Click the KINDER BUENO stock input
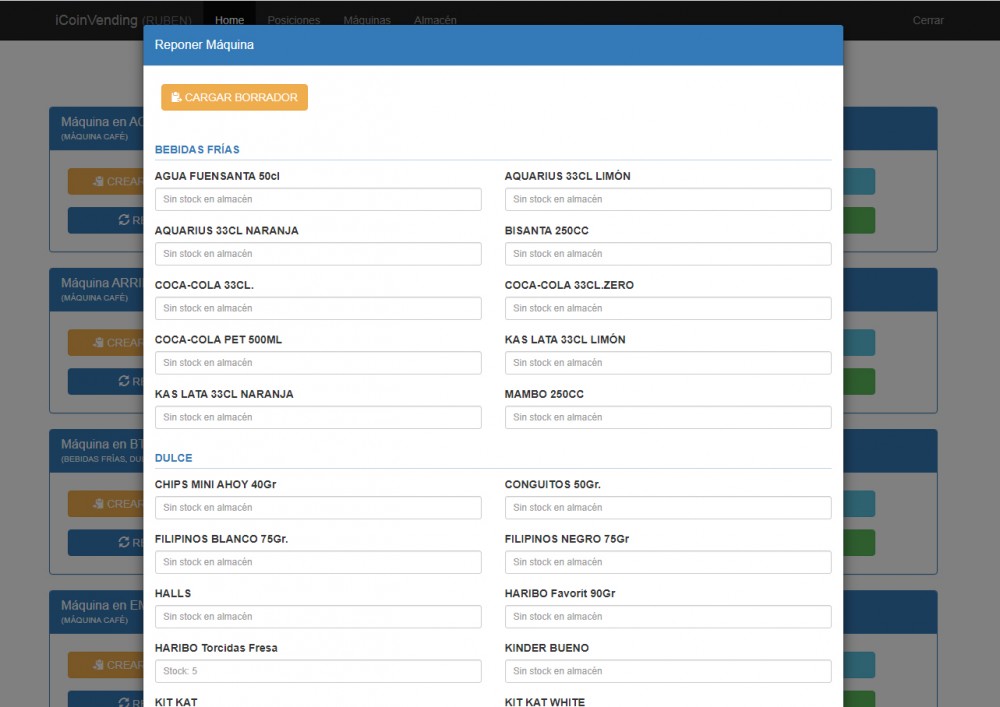The image size is (1000, 707). pyautogui.click(x=667, y=671)
